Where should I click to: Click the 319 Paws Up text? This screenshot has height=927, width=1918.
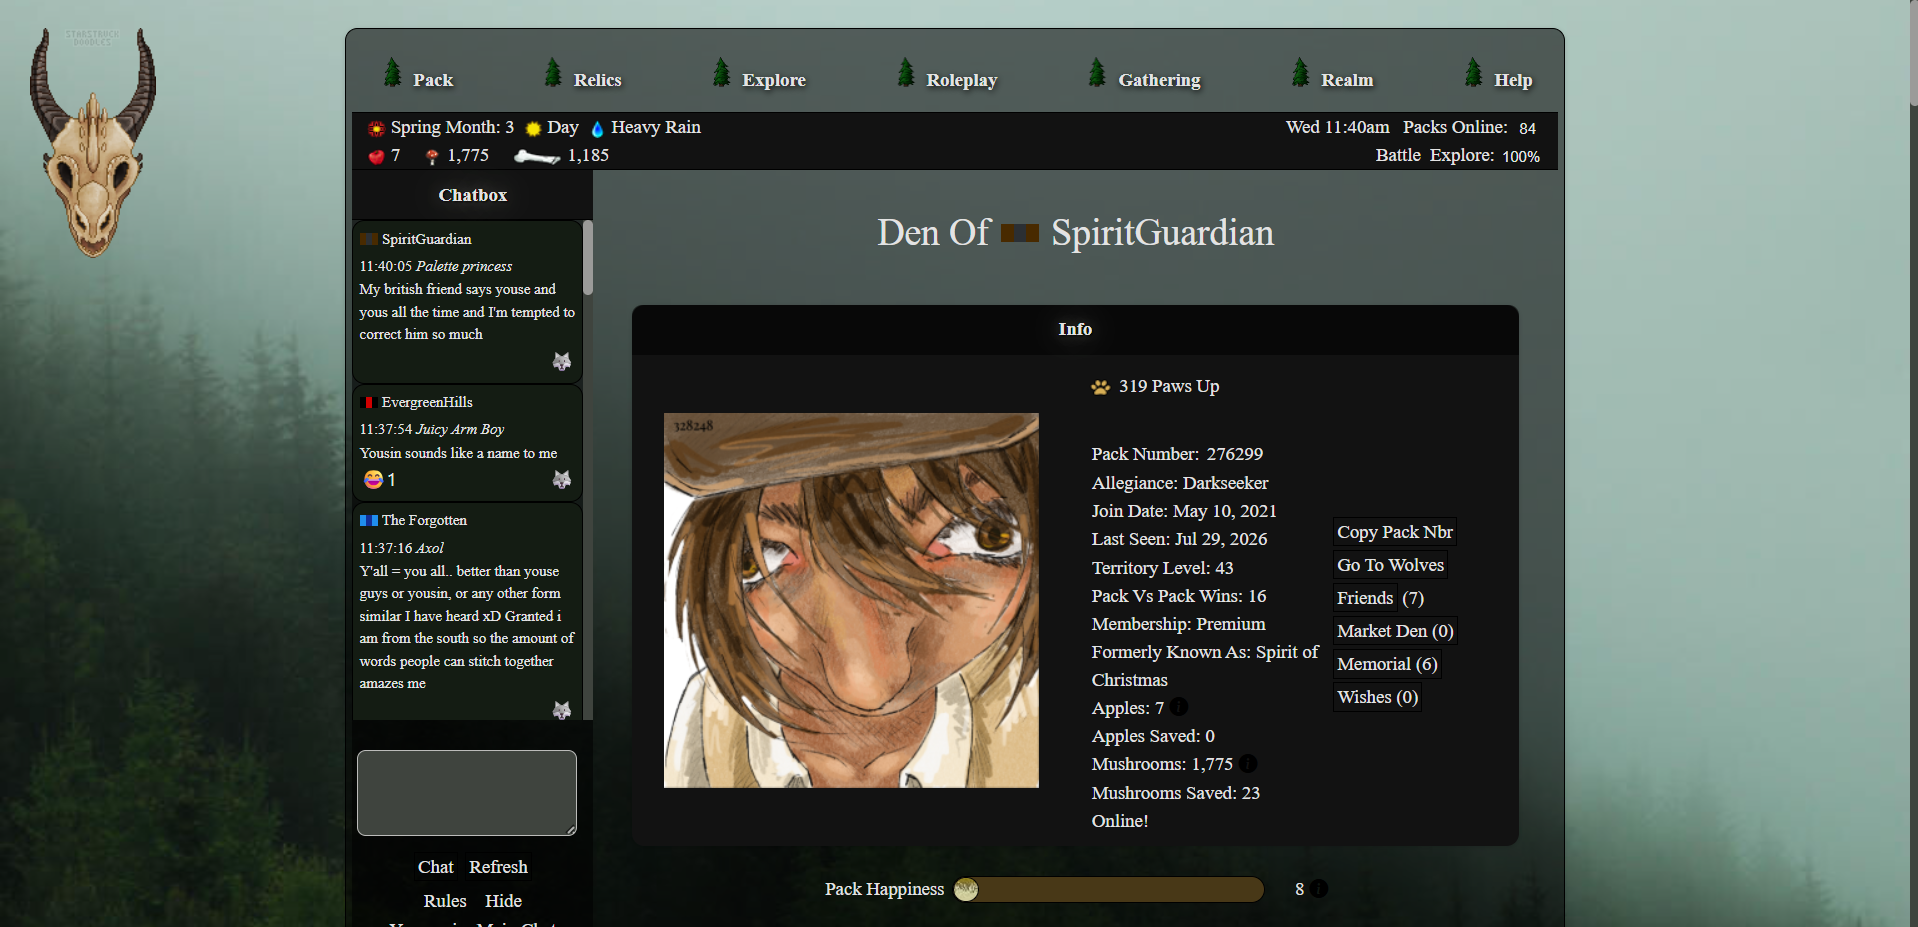tap(1169, 386)
